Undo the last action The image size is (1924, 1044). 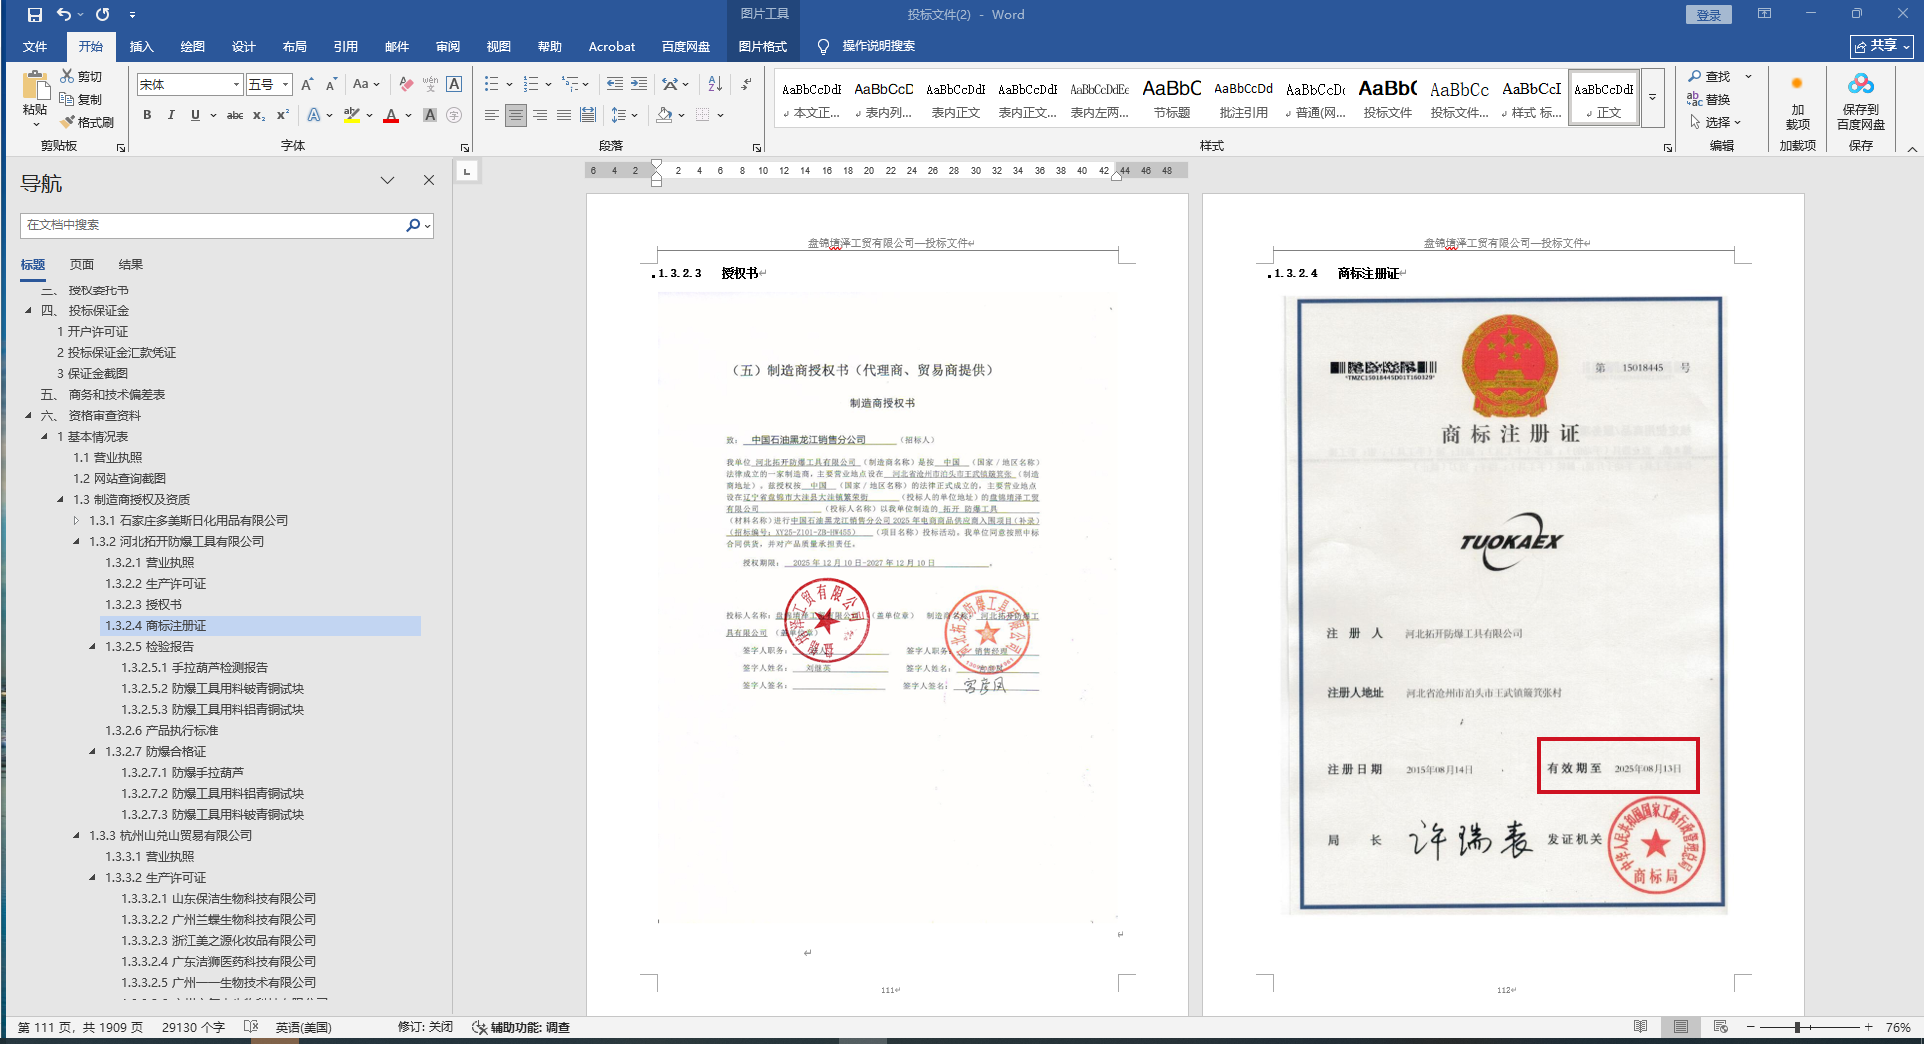[x=64, y=15]
